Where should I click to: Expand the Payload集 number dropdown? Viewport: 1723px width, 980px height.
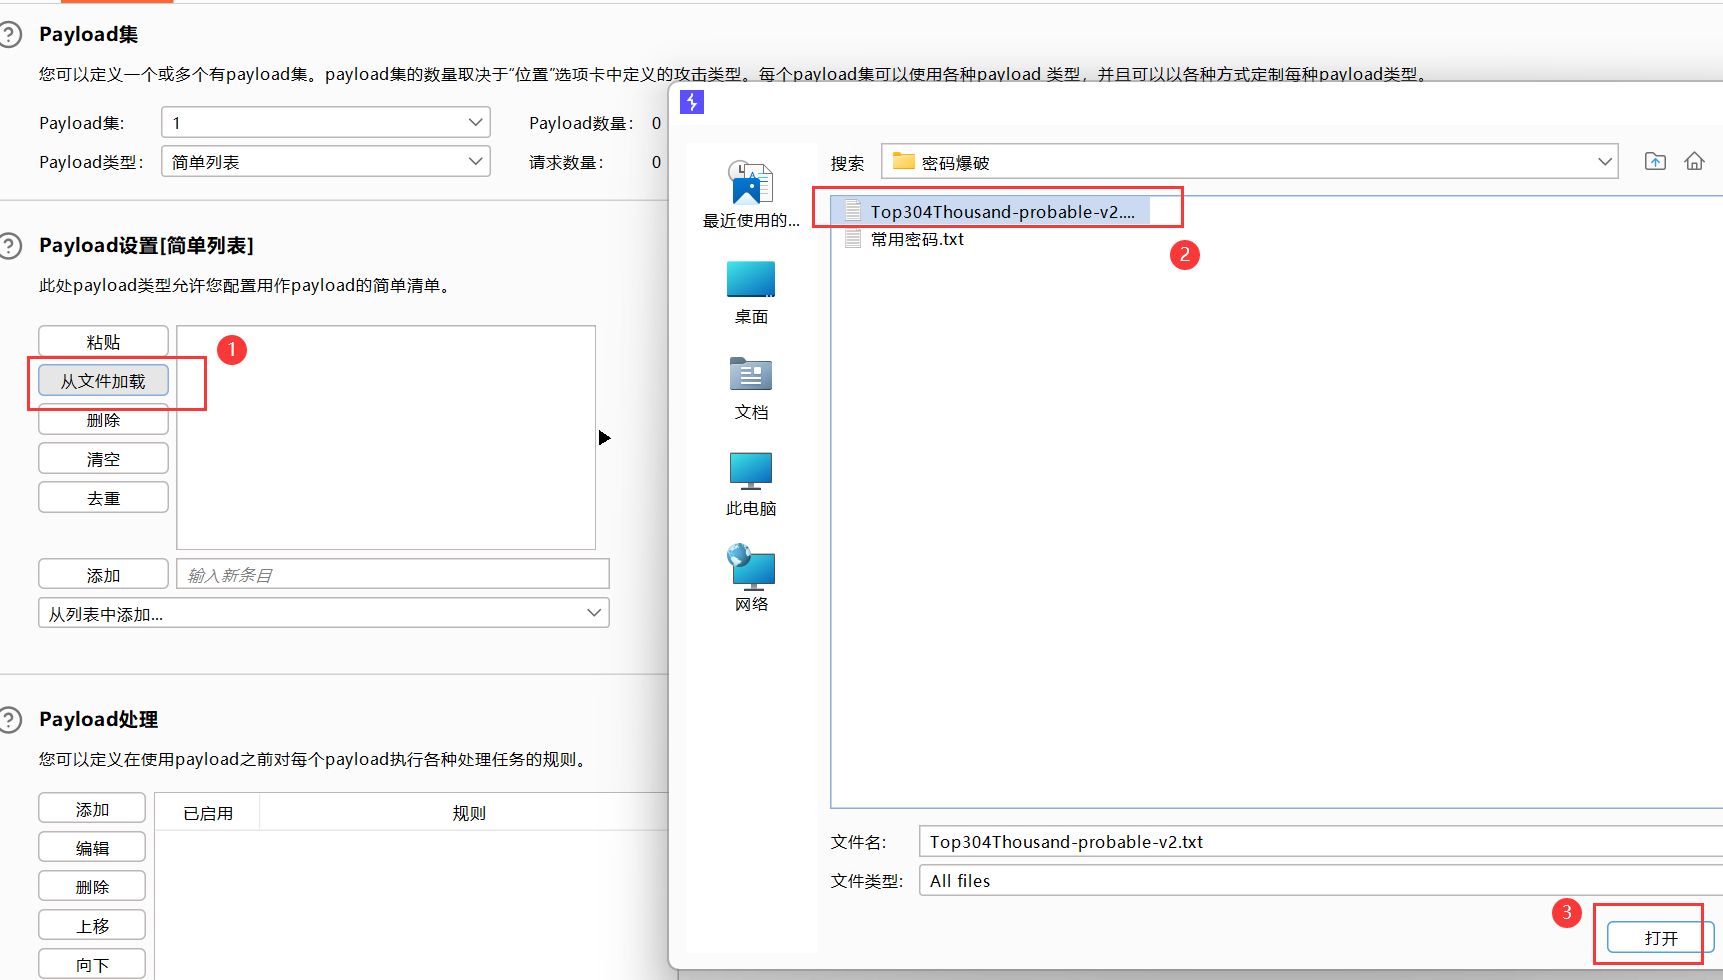tap(326, 123)
